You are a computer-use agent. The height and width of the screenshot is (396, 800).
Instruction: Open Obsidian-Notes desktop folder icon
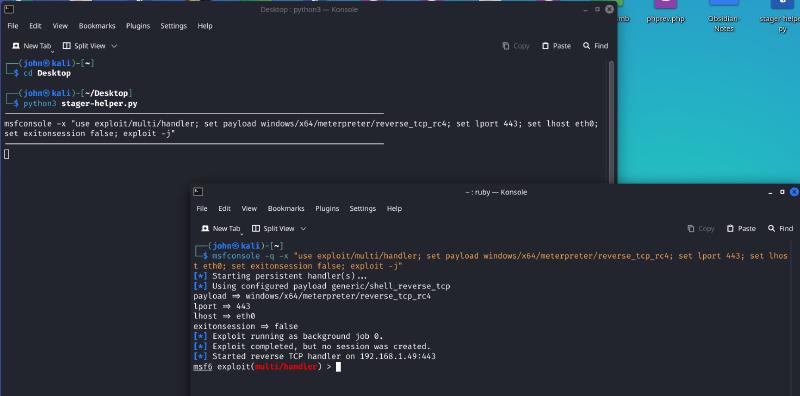(x=723, y=15)
